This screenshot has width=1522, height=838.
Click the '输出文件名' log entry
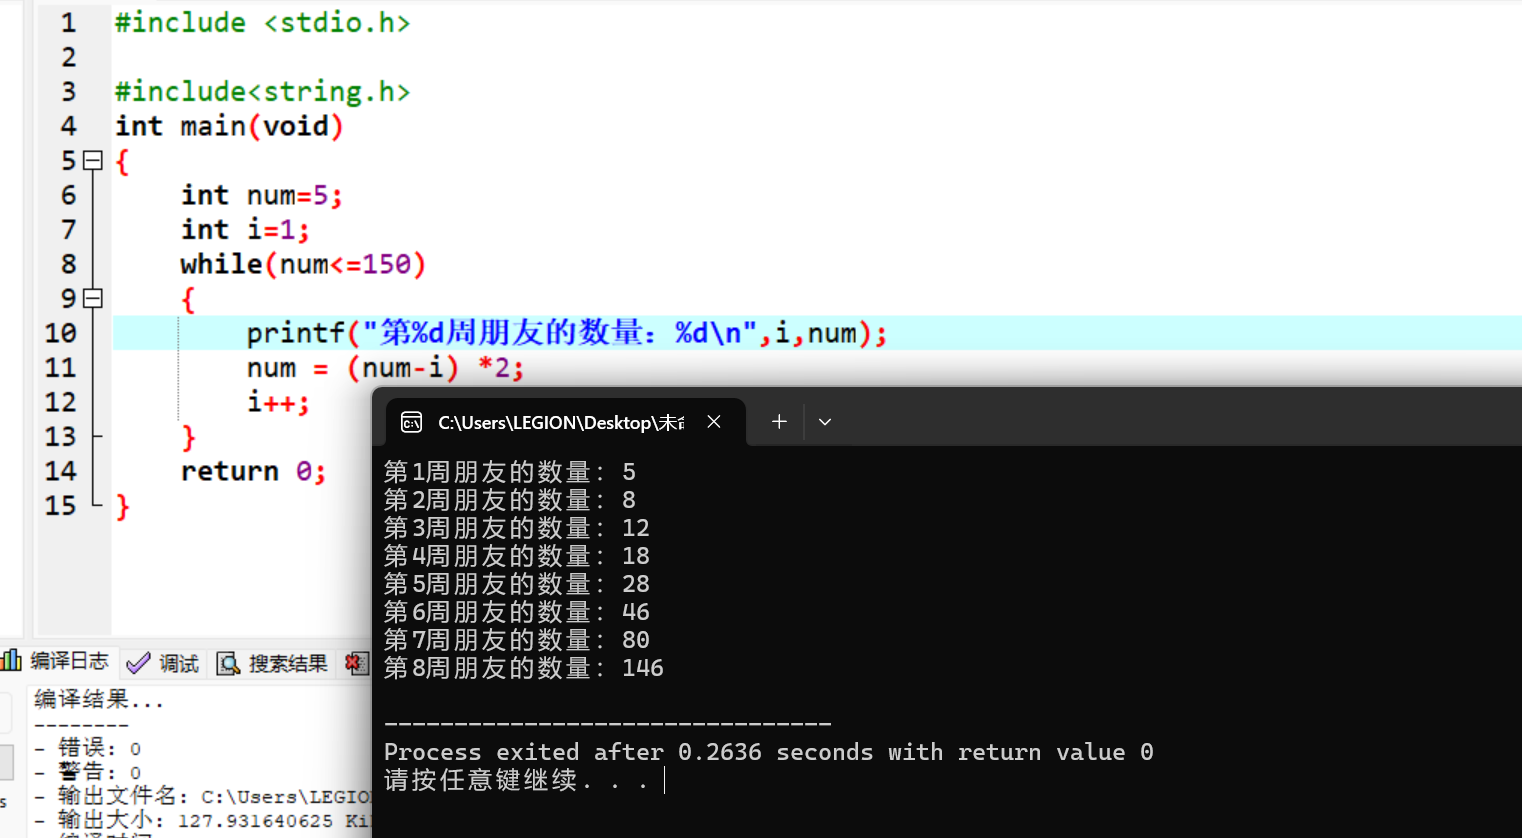point(203,795)
